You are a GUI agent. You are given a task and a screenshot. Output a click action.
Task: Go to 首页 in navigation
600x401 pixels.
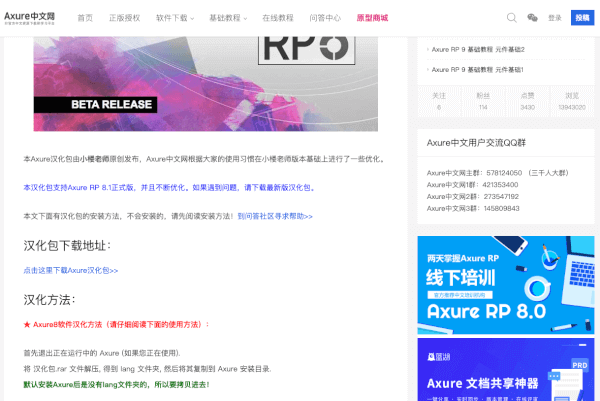tap(85, 18)
